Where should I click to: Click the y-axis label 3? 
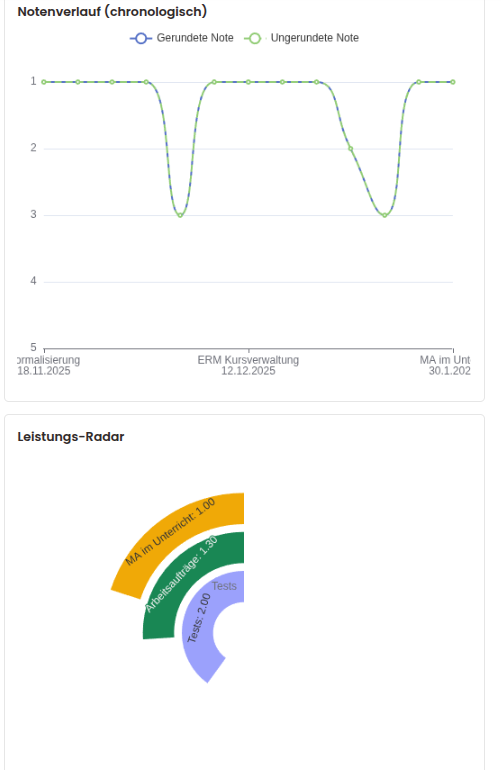point(33,215)
